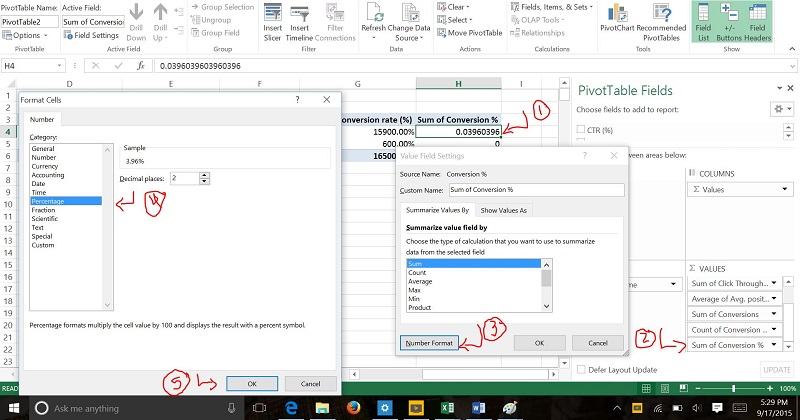Open Field Settings in Active Field group
The width and height of the screenshot is (800, 420).
point(91,35)
